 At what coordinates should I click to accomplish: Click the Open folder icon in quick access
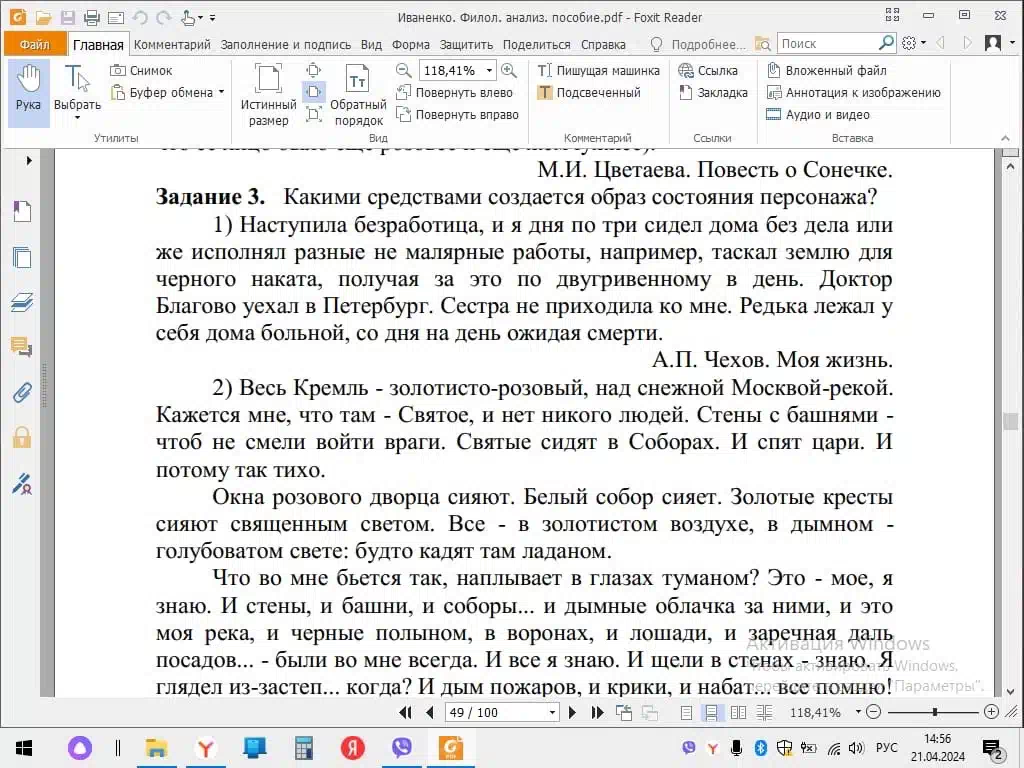coord(43,18)
